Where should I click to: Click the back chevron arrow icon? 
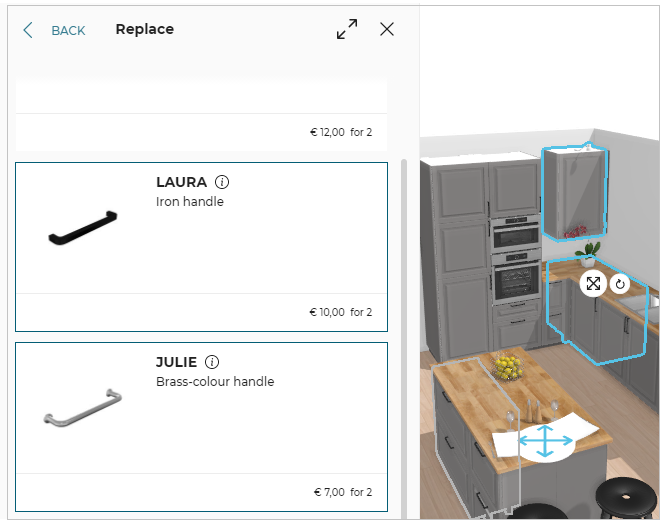pyautogui.click(x=28, y=30)
